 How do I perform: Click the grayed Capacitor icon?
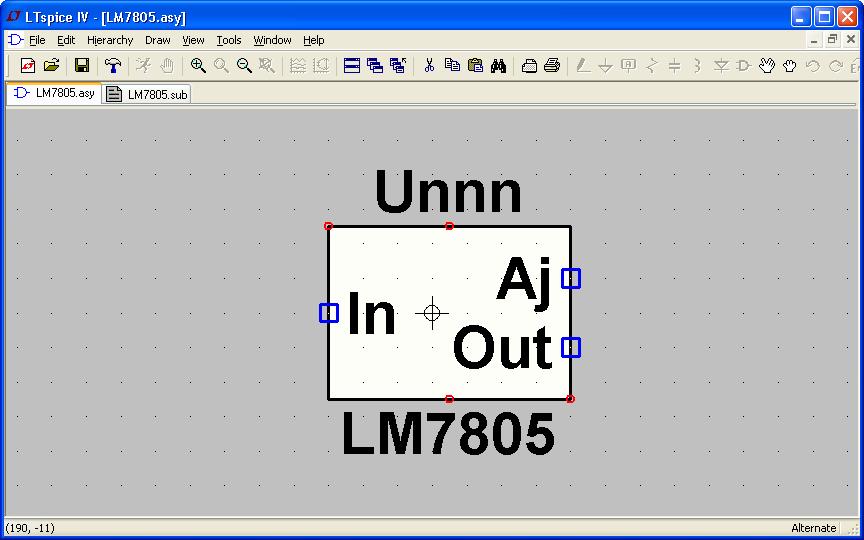coord(674,66)
